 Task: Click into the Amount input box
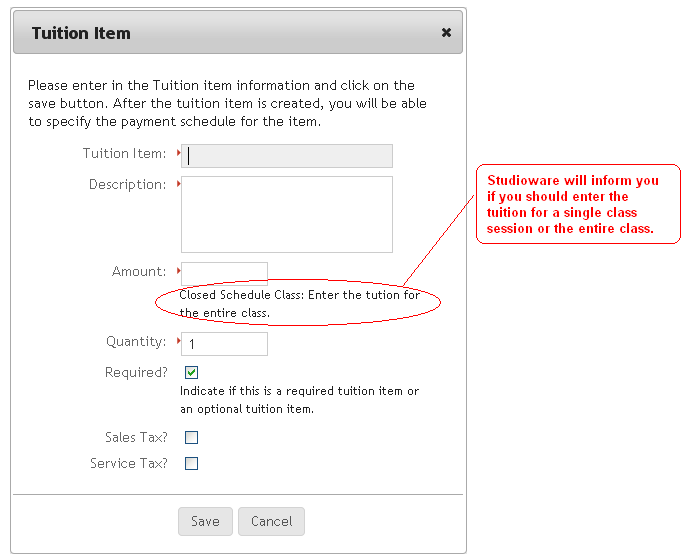pos(224,272)
